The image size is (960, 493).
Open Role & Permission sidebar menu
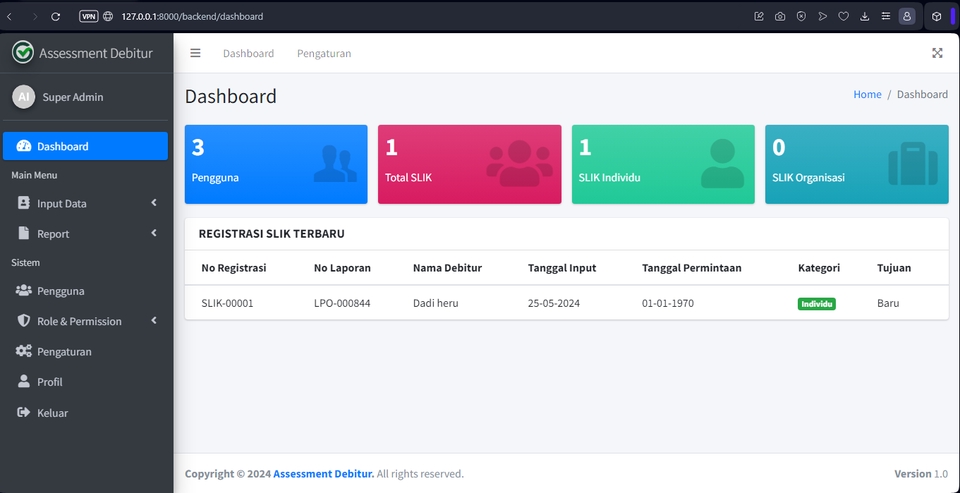(x=85, y=321)
